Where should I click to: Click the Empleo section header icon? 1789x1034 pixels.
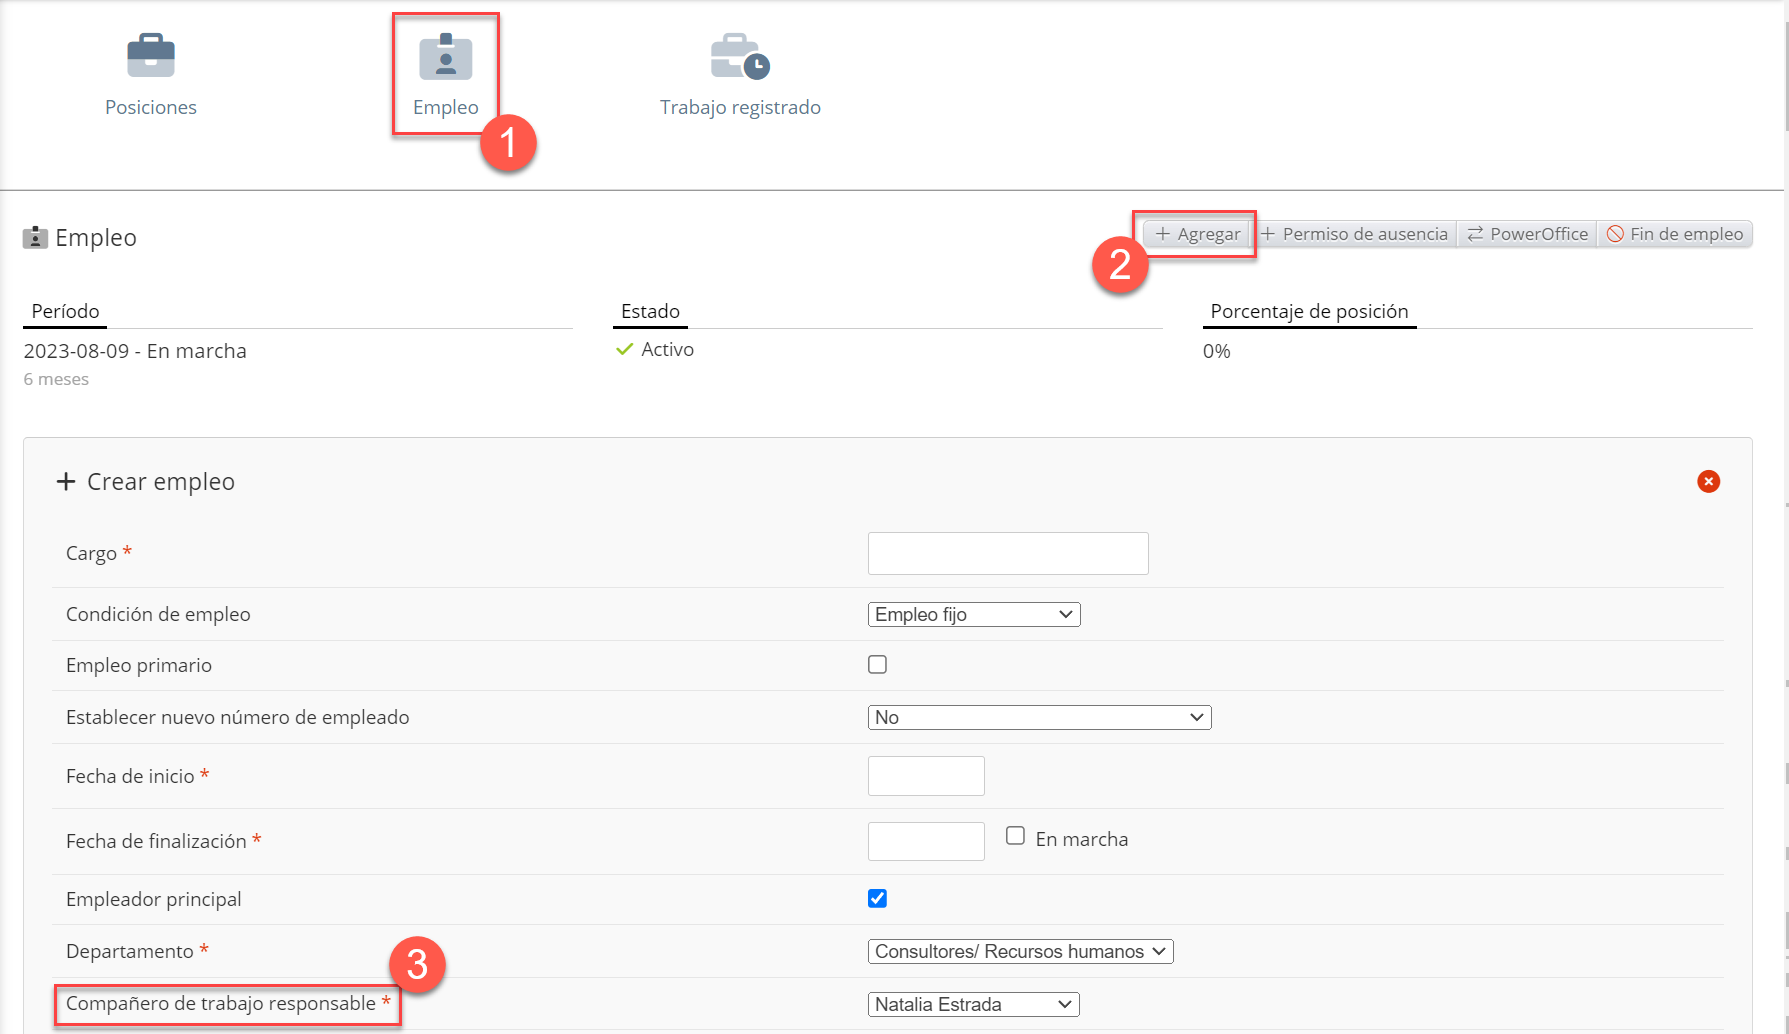36,238
